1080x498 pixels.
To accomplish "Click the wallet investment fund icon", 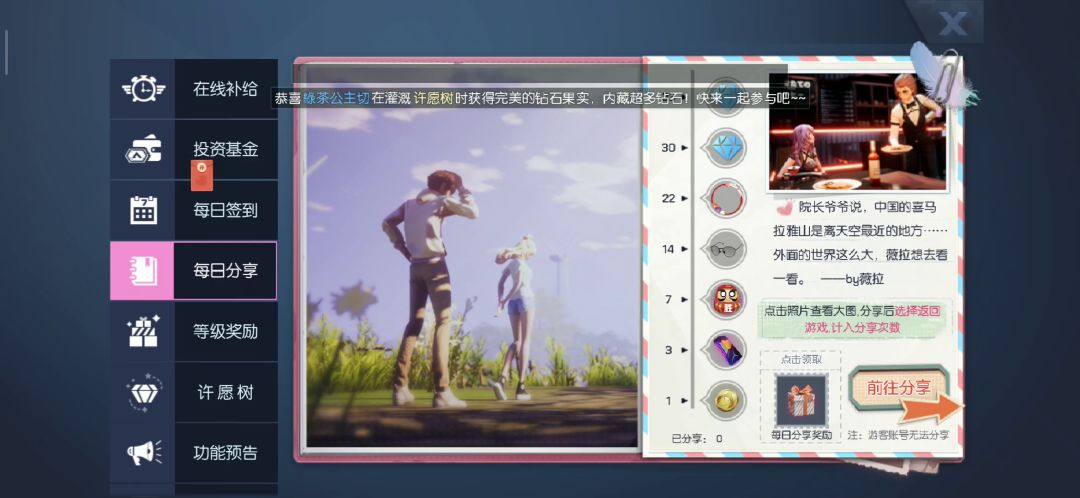I will pos(143,149).
